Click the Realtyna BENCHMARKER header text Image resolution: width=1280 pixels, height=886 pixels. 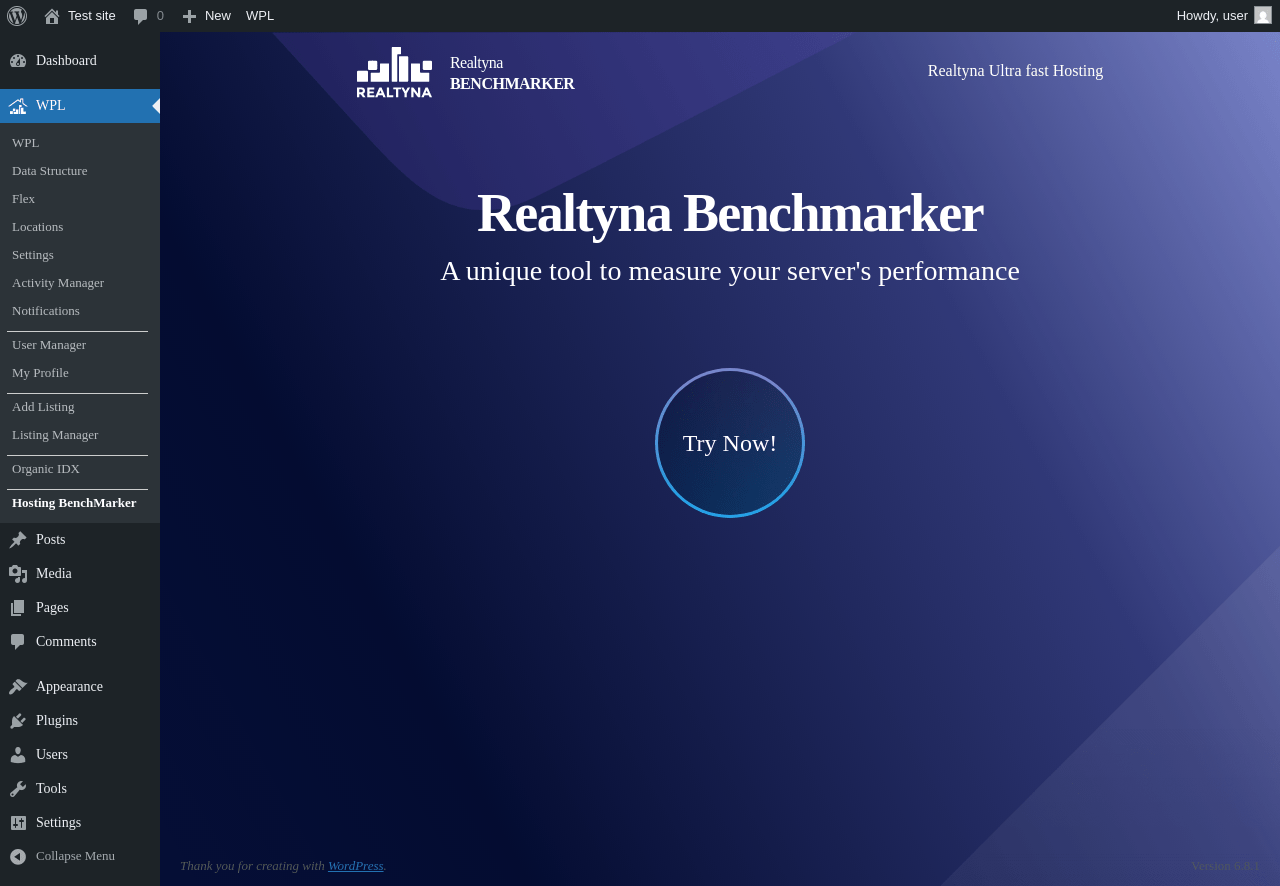pos(512,73)
